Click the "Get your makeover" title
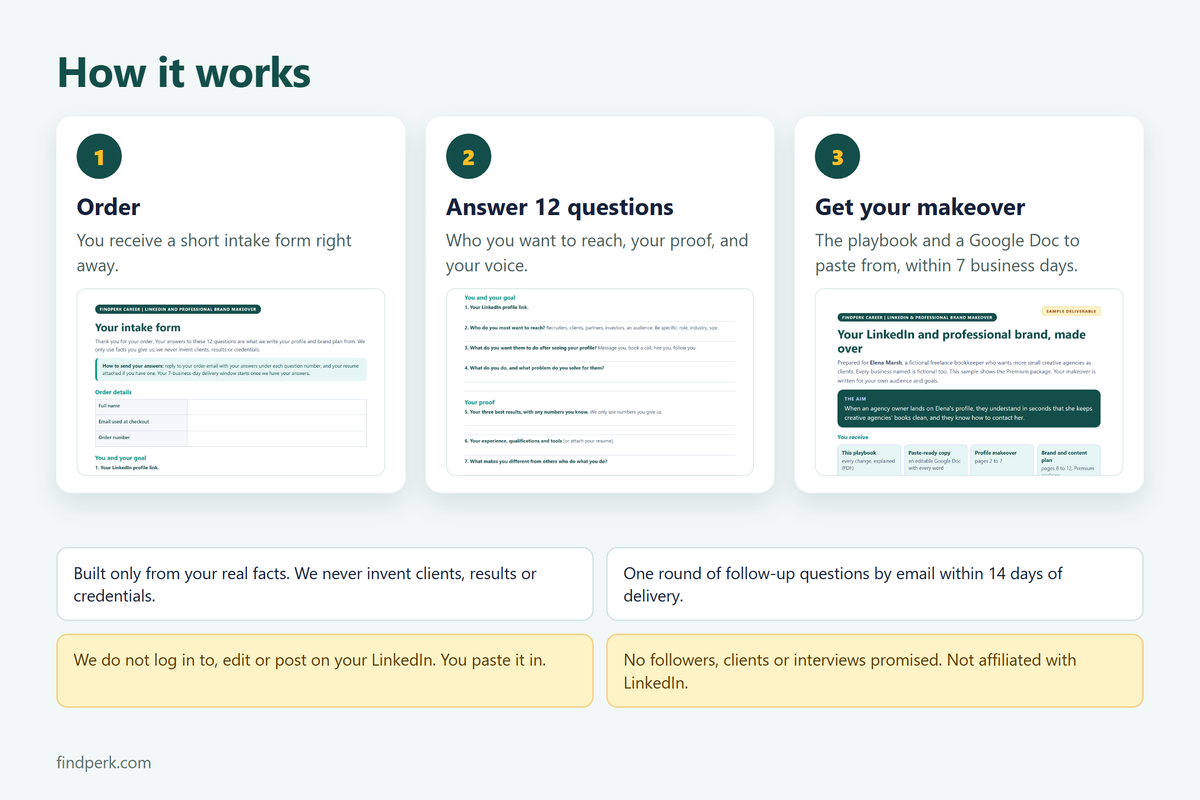Screen dimensions: 1200x800 pos(920,207)
